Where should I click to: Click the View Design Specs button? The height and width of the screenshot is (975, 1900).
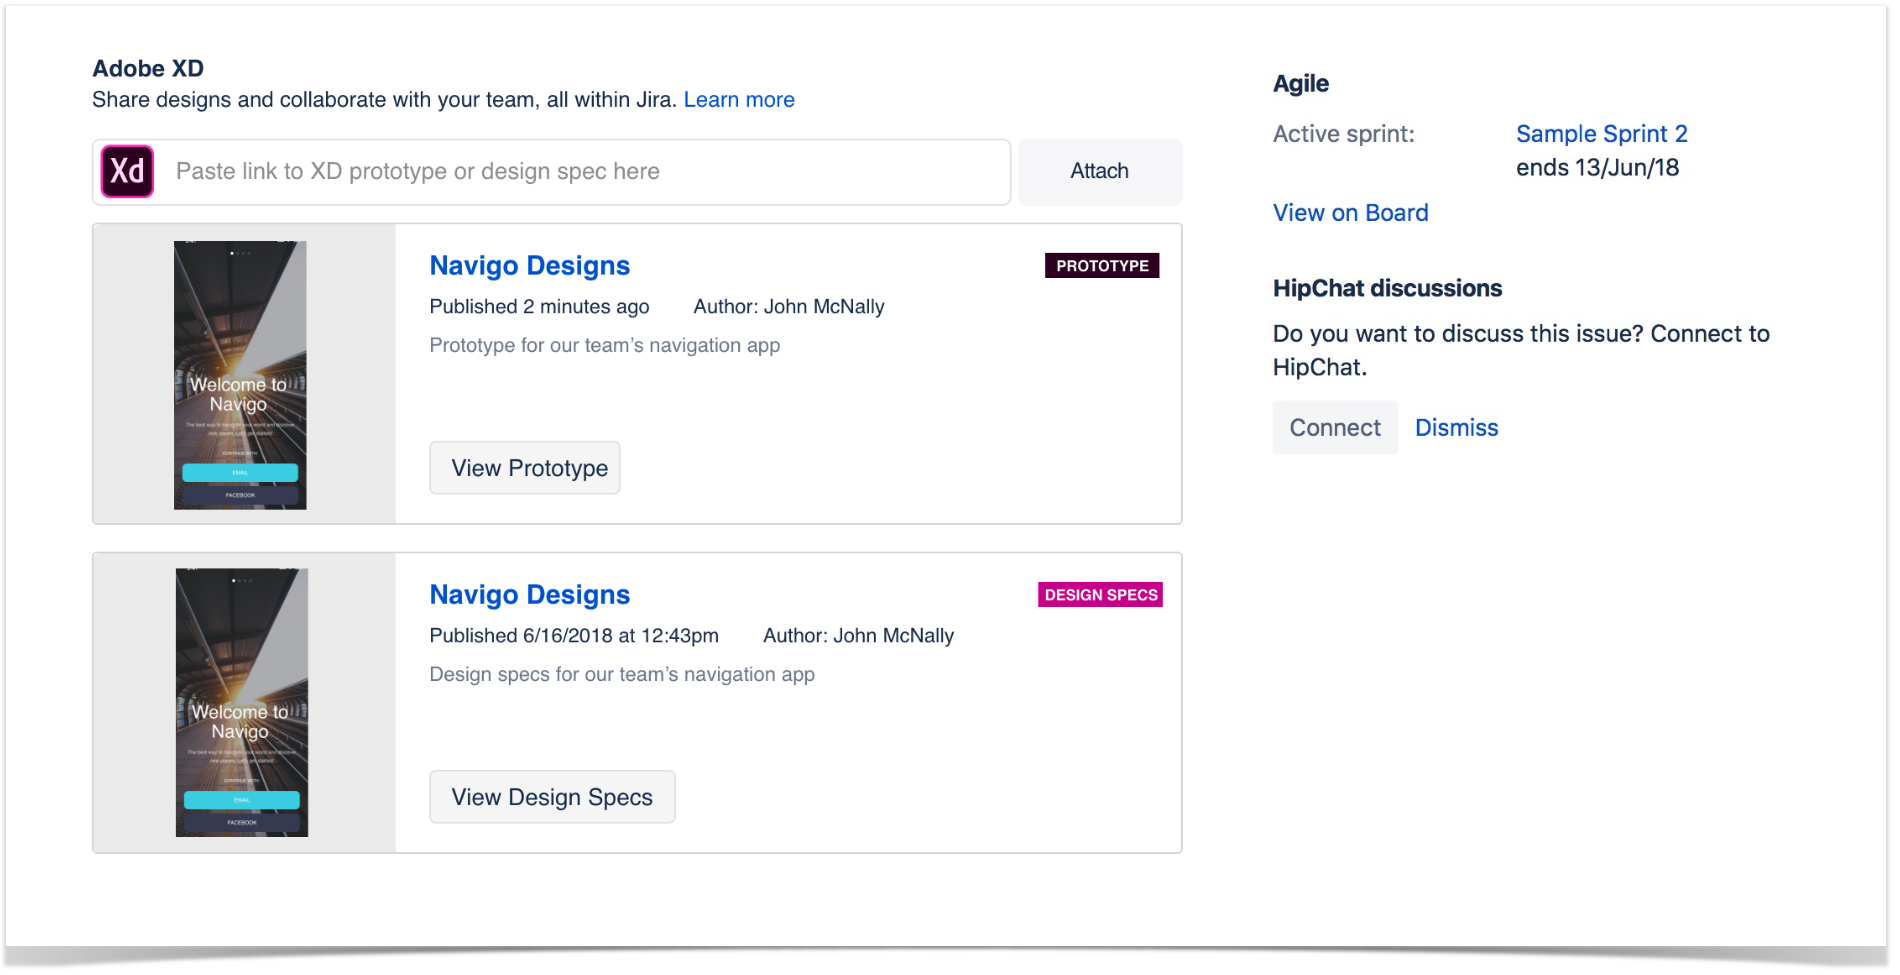click(x=552, y=797)
